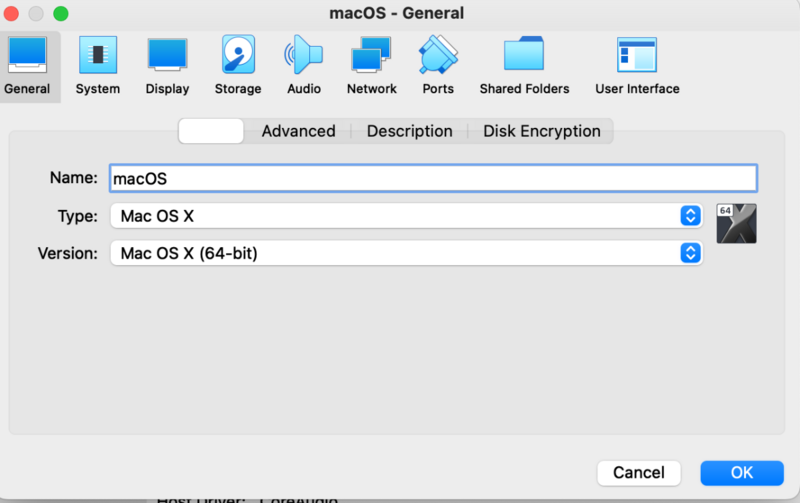Image resolution: width=800 pixels, height=503 pixels.
Task: Open the Version dropdown showing Mac OS X (64-bit)
Action: 406,253
